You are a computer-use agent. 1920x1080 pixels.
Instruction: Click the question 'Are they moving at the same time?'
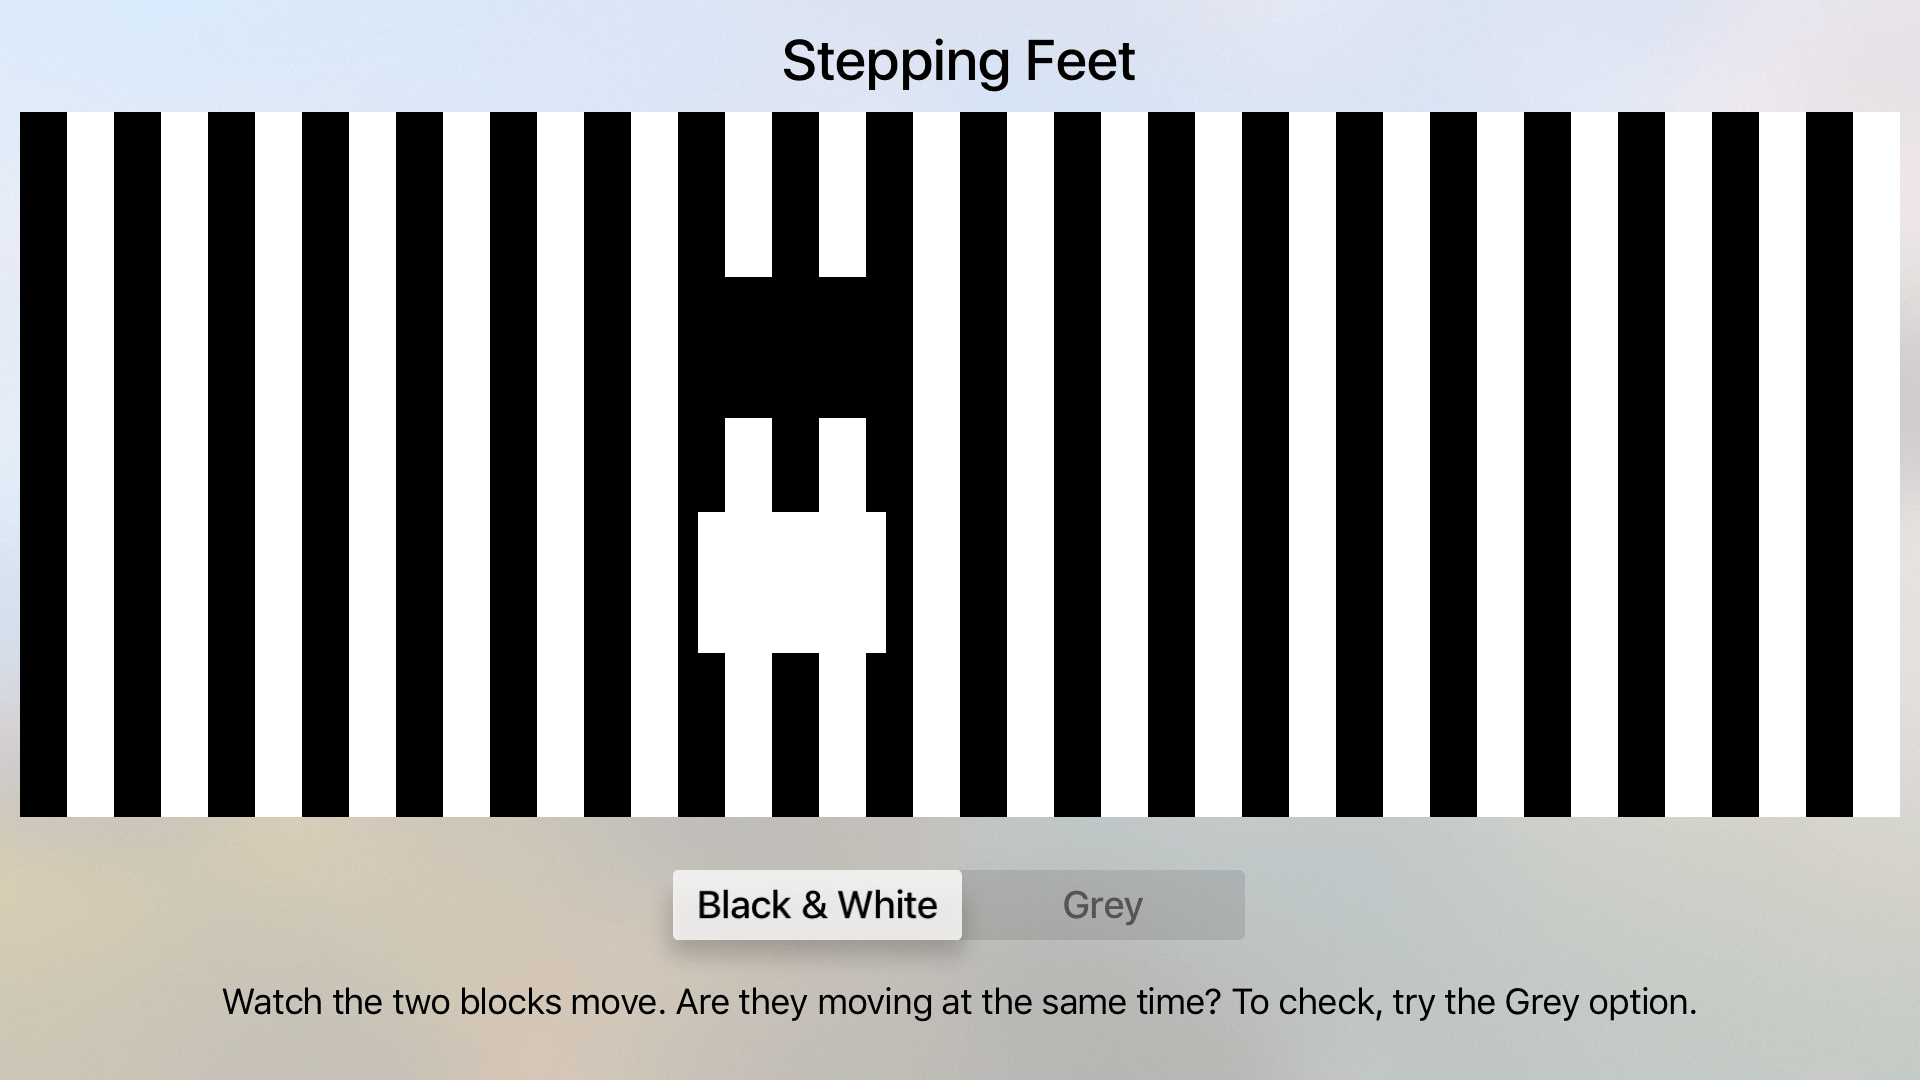[949, 1002]
